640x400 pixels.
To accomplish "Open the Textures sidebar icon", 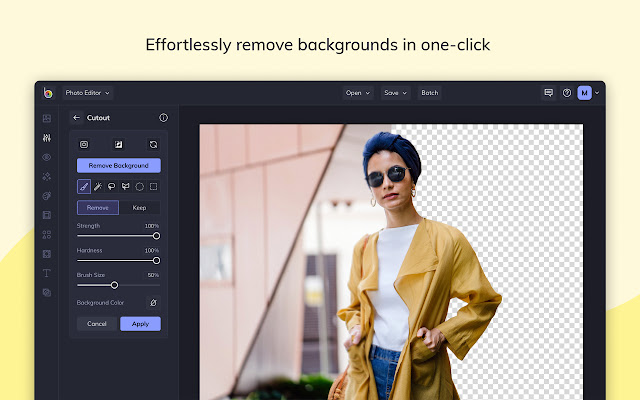I will (x=47, y=292).
